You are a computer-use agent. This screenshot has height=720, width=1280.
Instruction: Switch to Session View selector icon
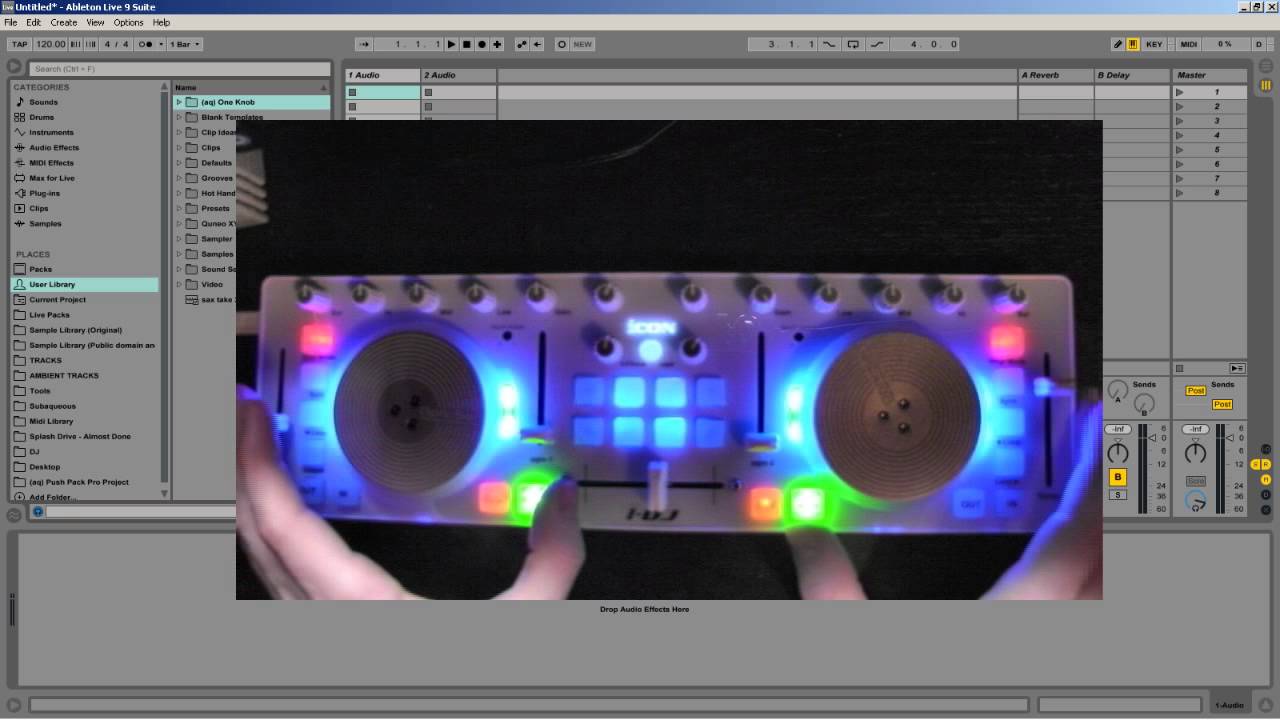coord(1265,86)
